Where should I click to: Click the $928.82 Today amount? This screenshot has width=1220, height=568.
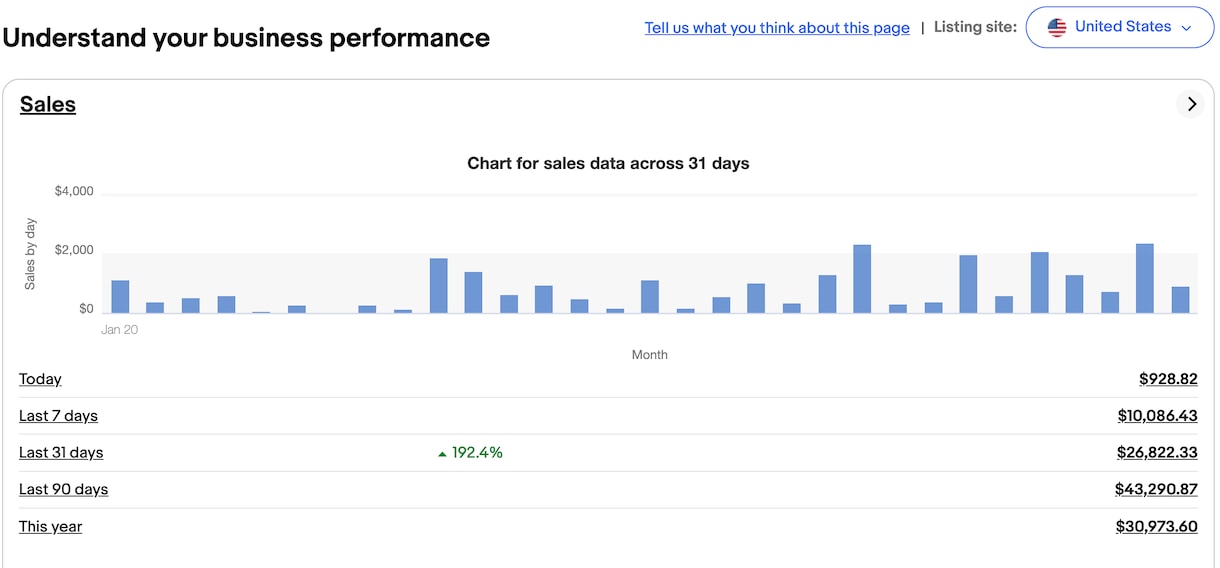pos(1168,379)
